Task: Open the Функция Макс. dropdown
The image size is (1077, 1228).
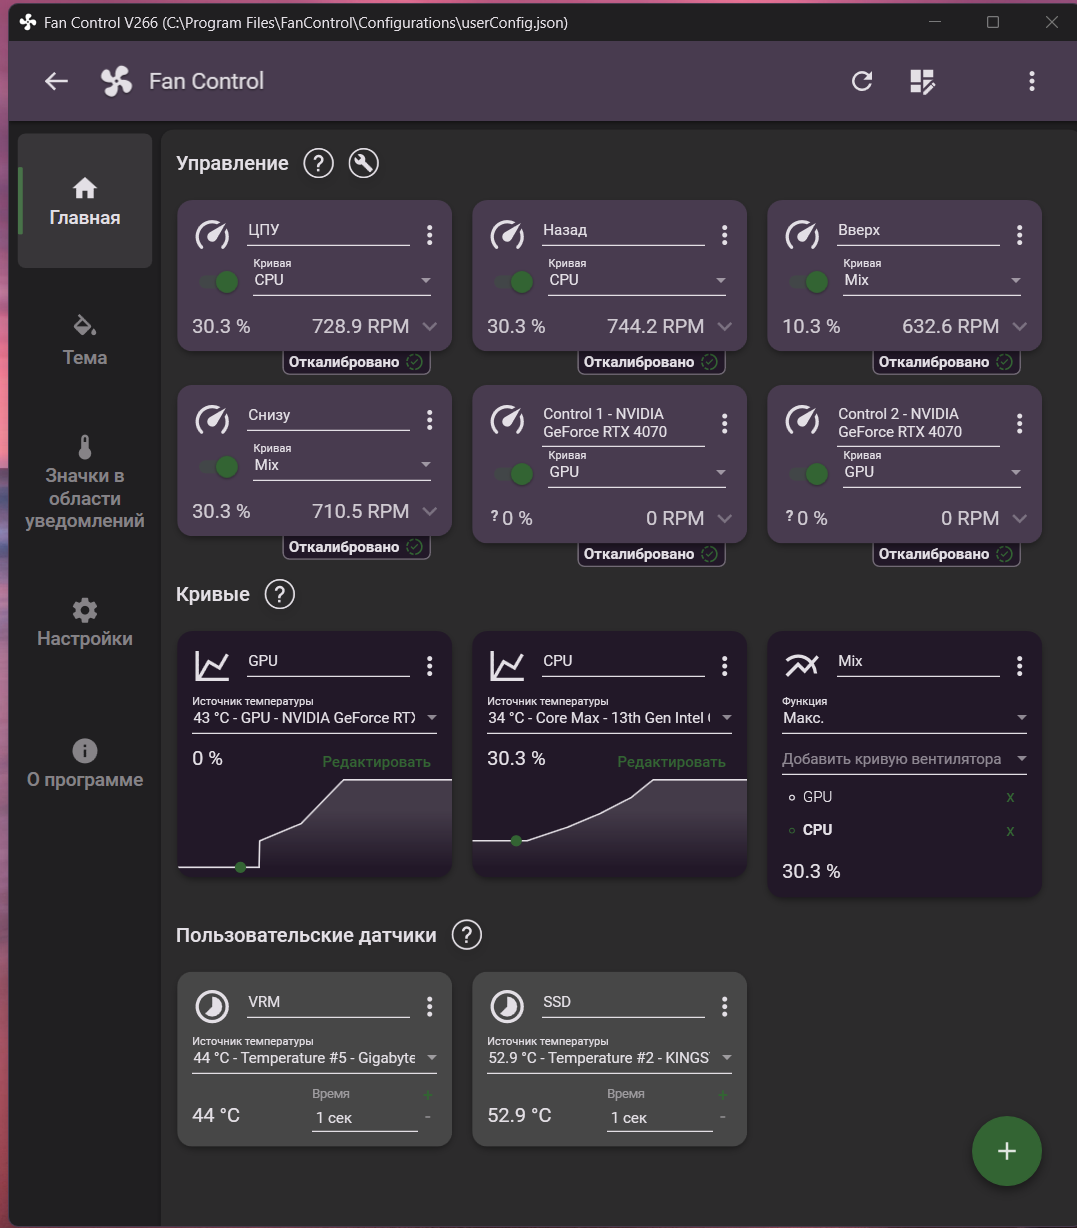Action: 906,718
